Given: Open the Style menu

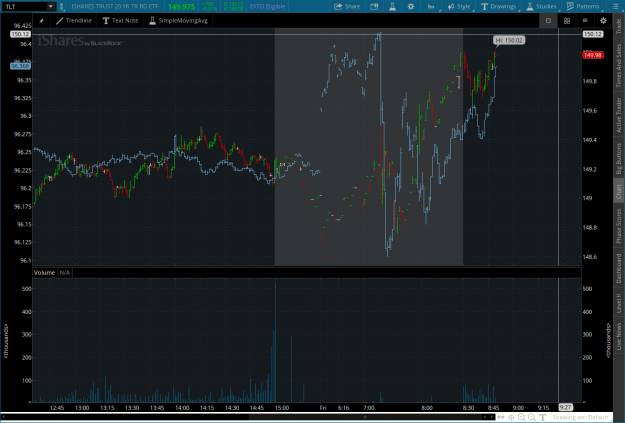Looking at the screenshot, I should click(459, 6).
